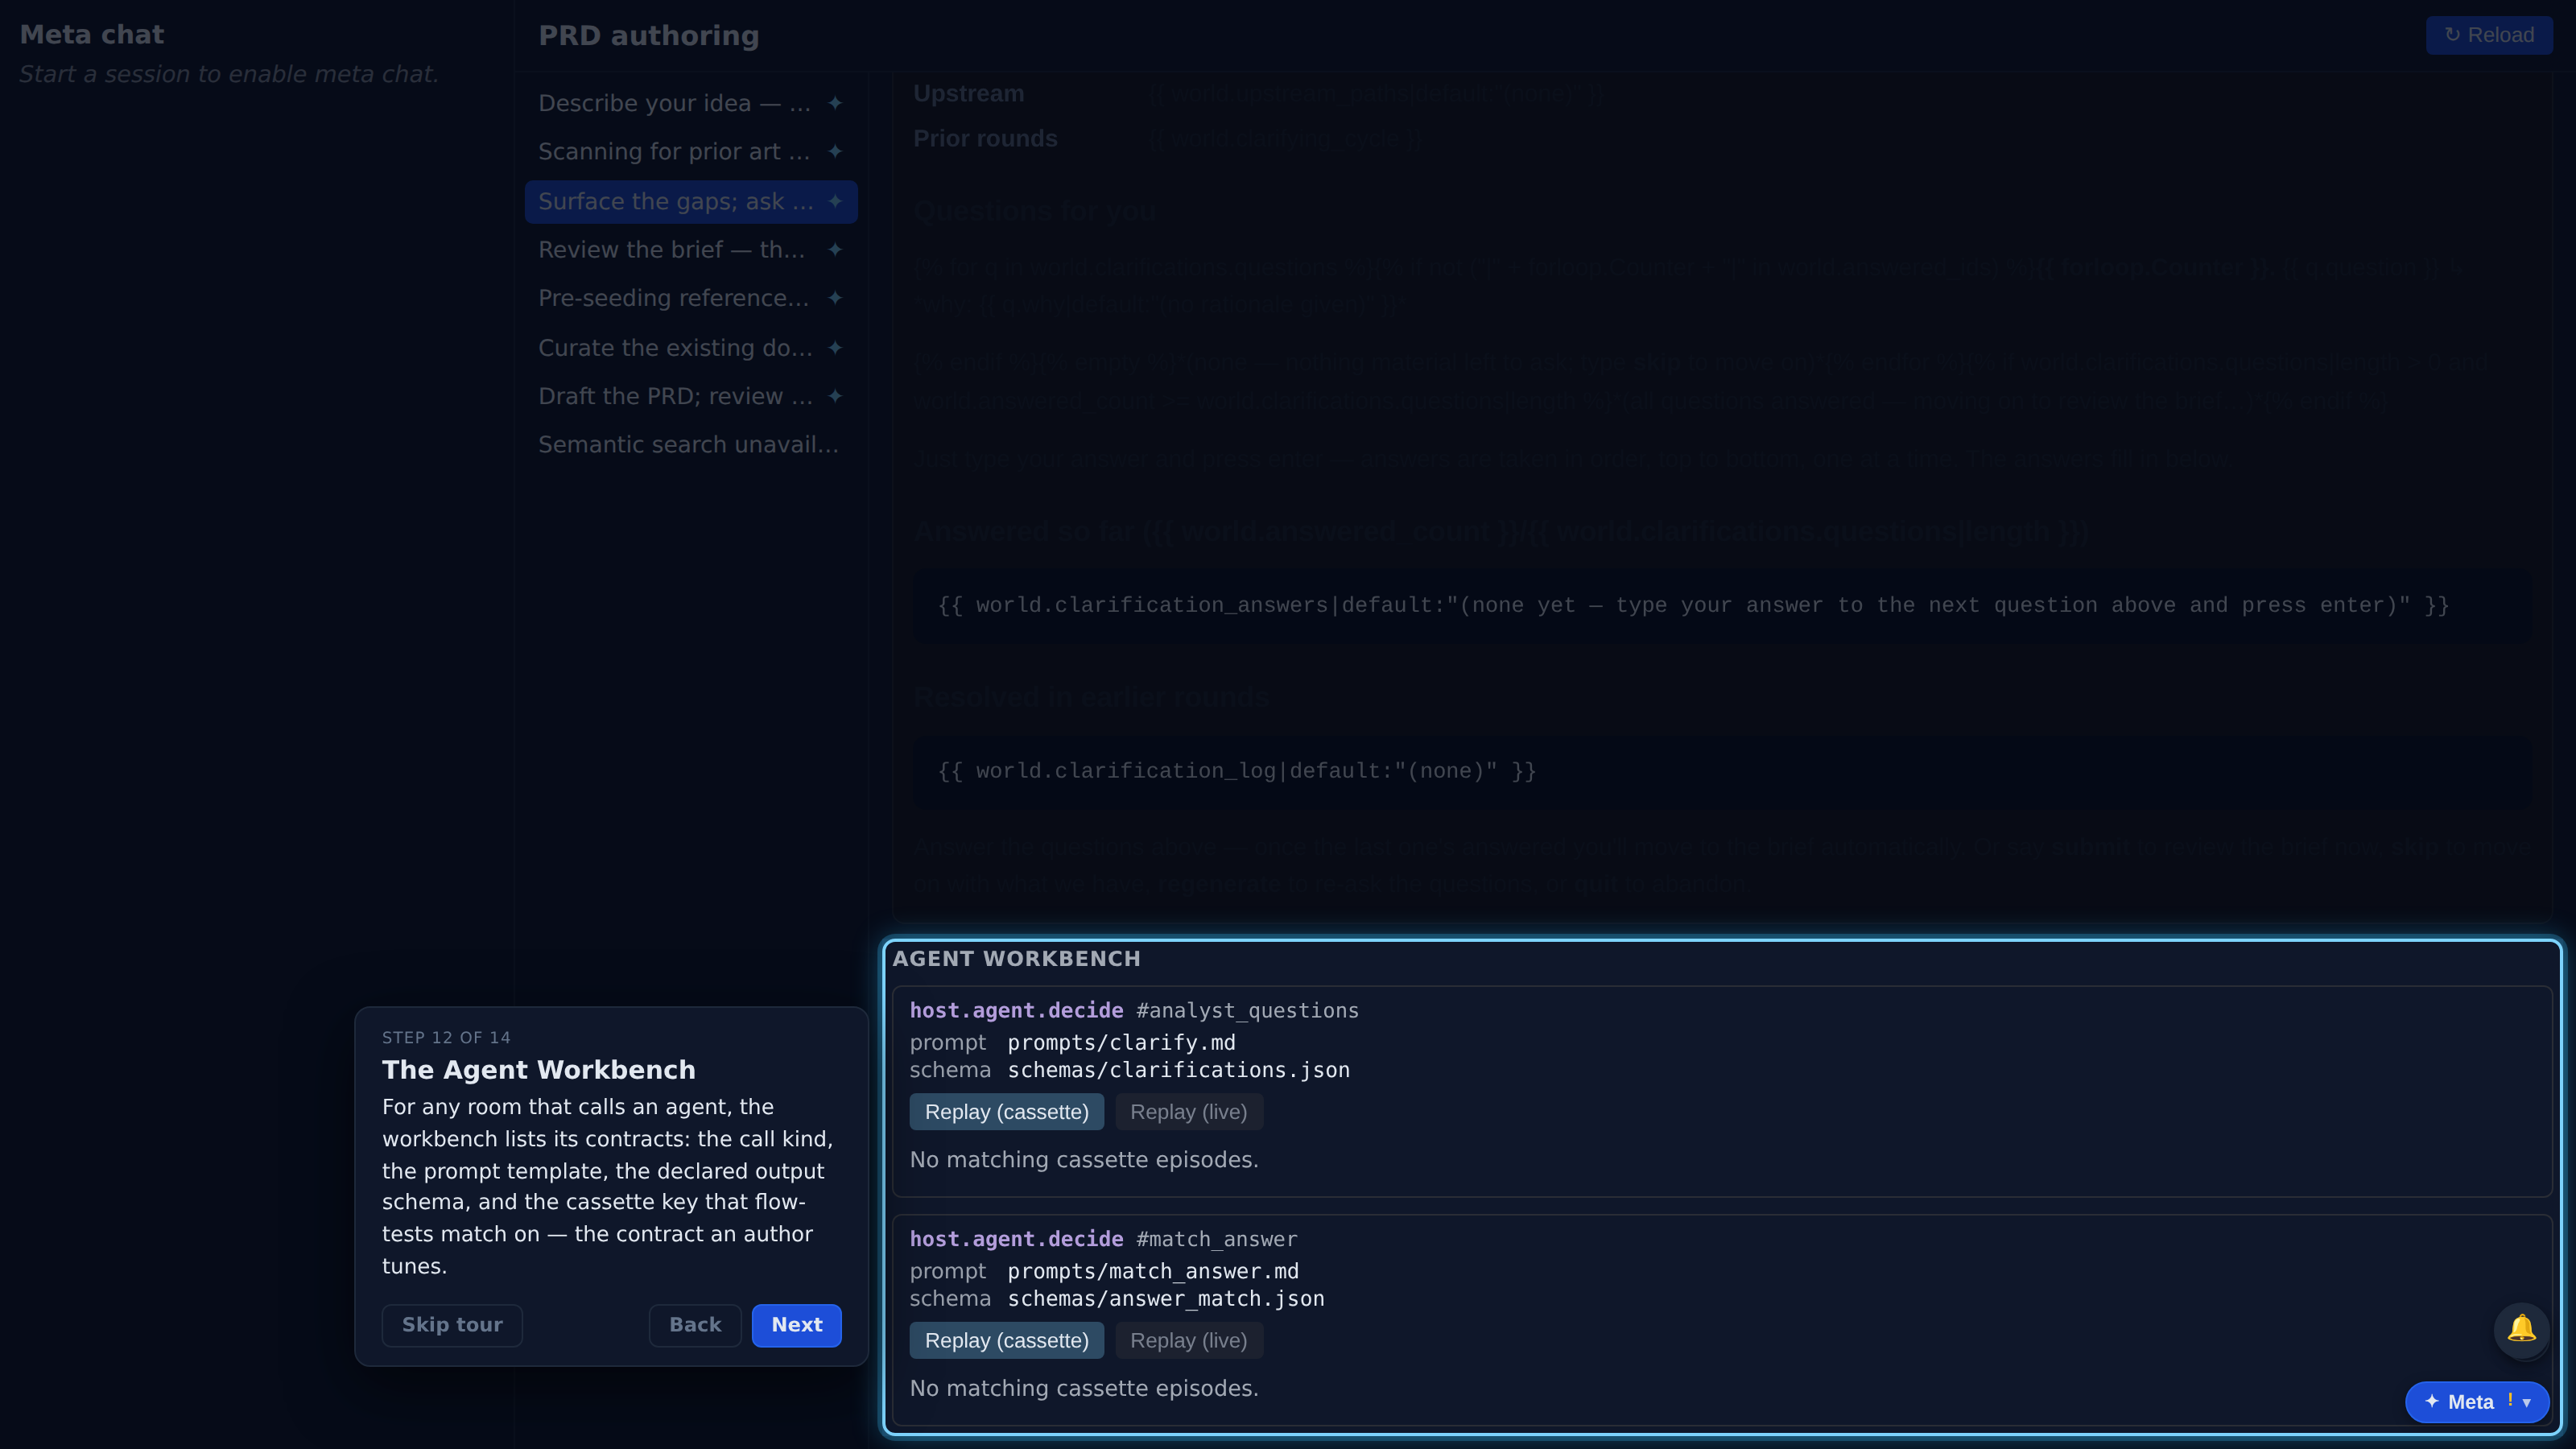Expand the Meta button dropdown arrow
2576x1449 pixels.
click(x=2527, y=1402)
